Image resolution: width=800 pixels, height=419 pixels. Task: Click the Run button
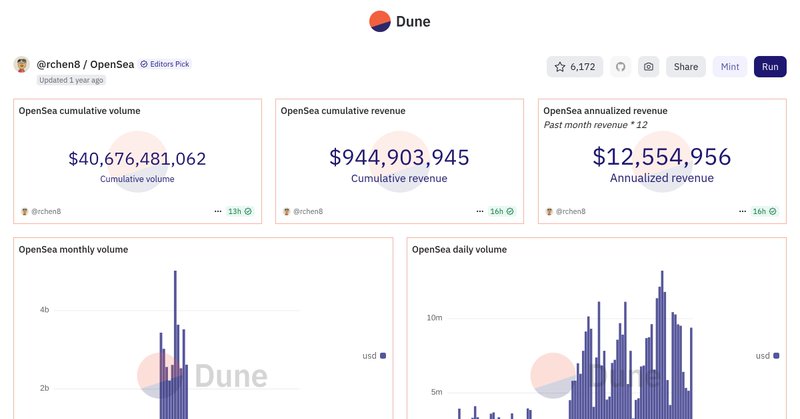click(770, 67)
